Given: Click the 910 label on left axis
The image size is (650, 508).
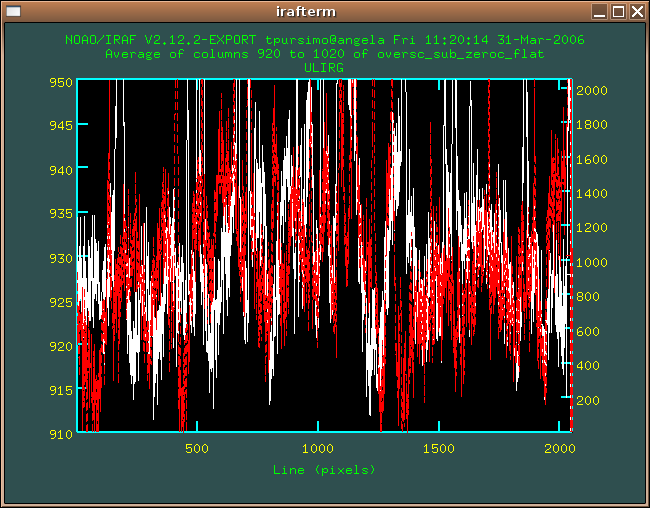Looking at the screenshot, I should (61, 434).
